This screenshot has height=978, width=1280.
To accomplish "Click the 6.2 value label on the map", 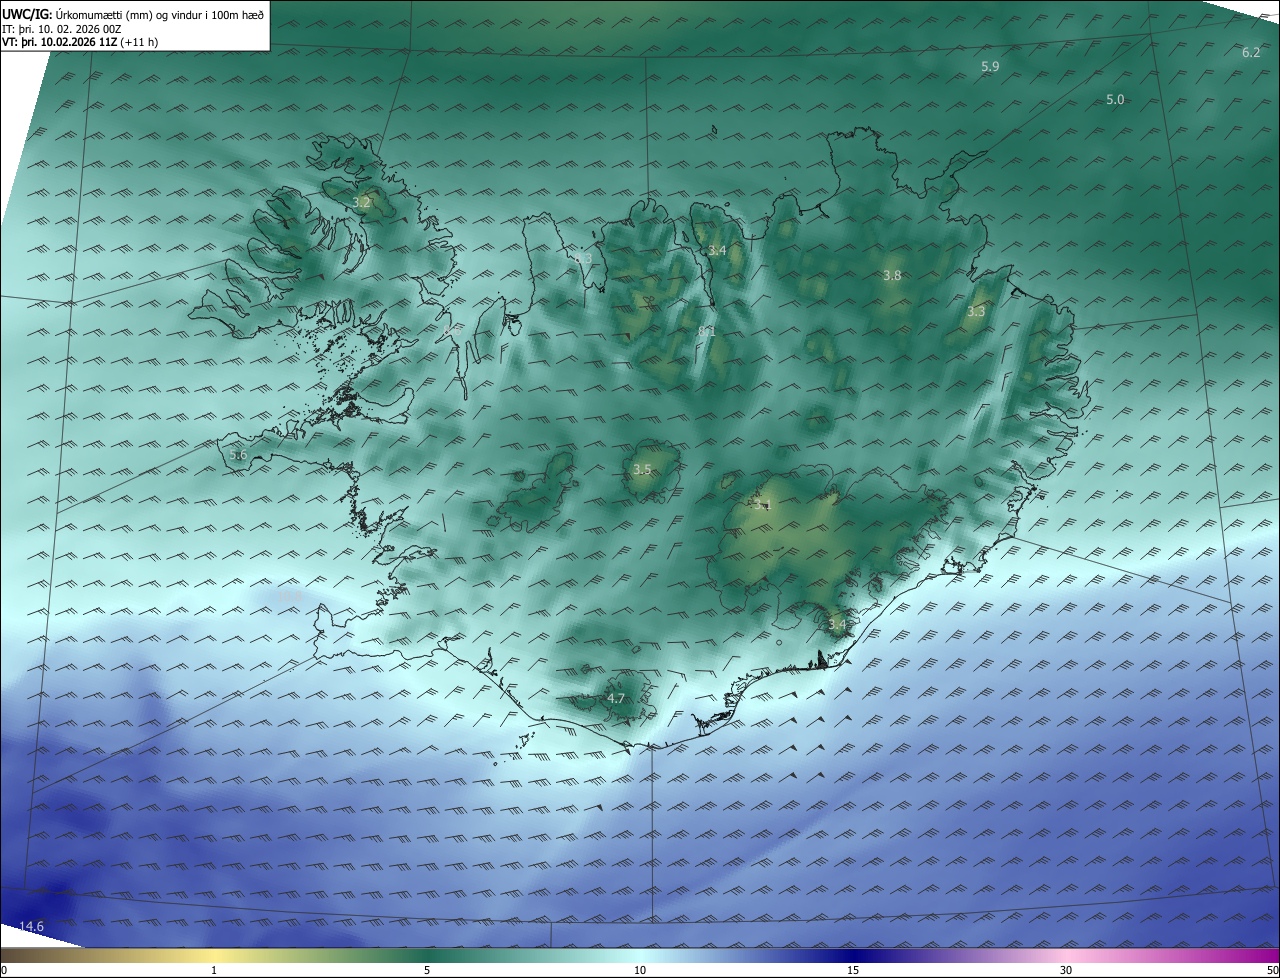I will coord(1251,52).
